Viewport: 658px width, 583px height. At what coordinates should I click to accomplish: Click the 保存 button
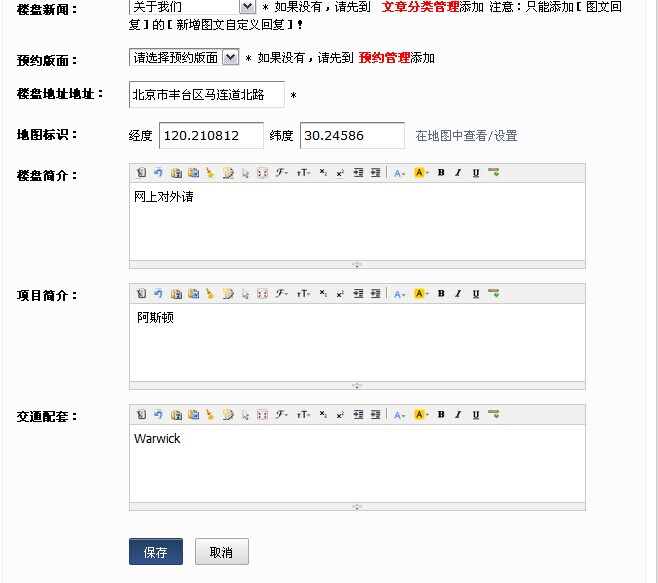155,552
